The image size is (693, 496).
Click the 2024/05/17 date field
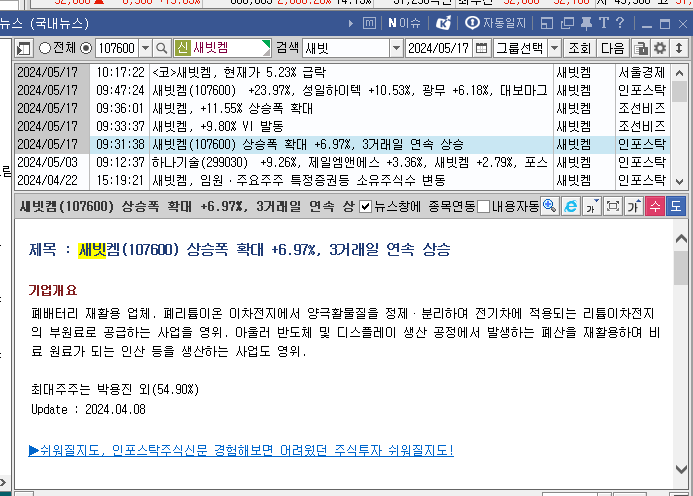pyautogui.click(x=438, y=48)
